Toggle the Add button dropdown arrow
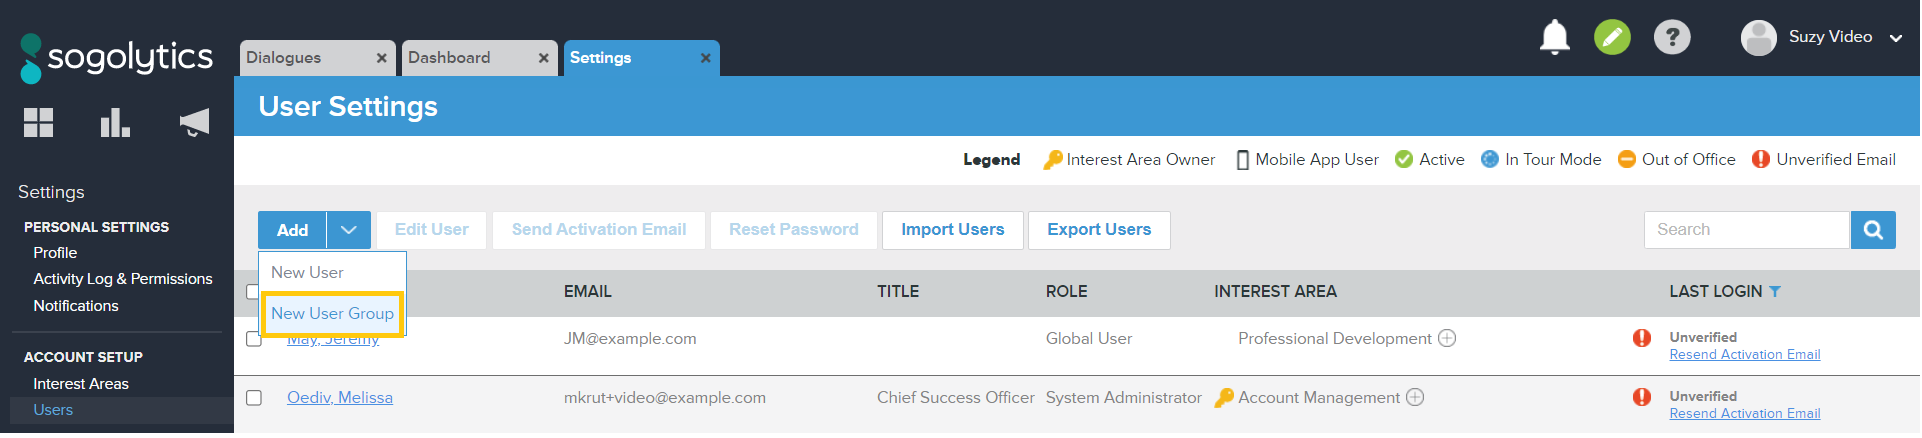This screenshot has height=438, width=1922. 348,230
